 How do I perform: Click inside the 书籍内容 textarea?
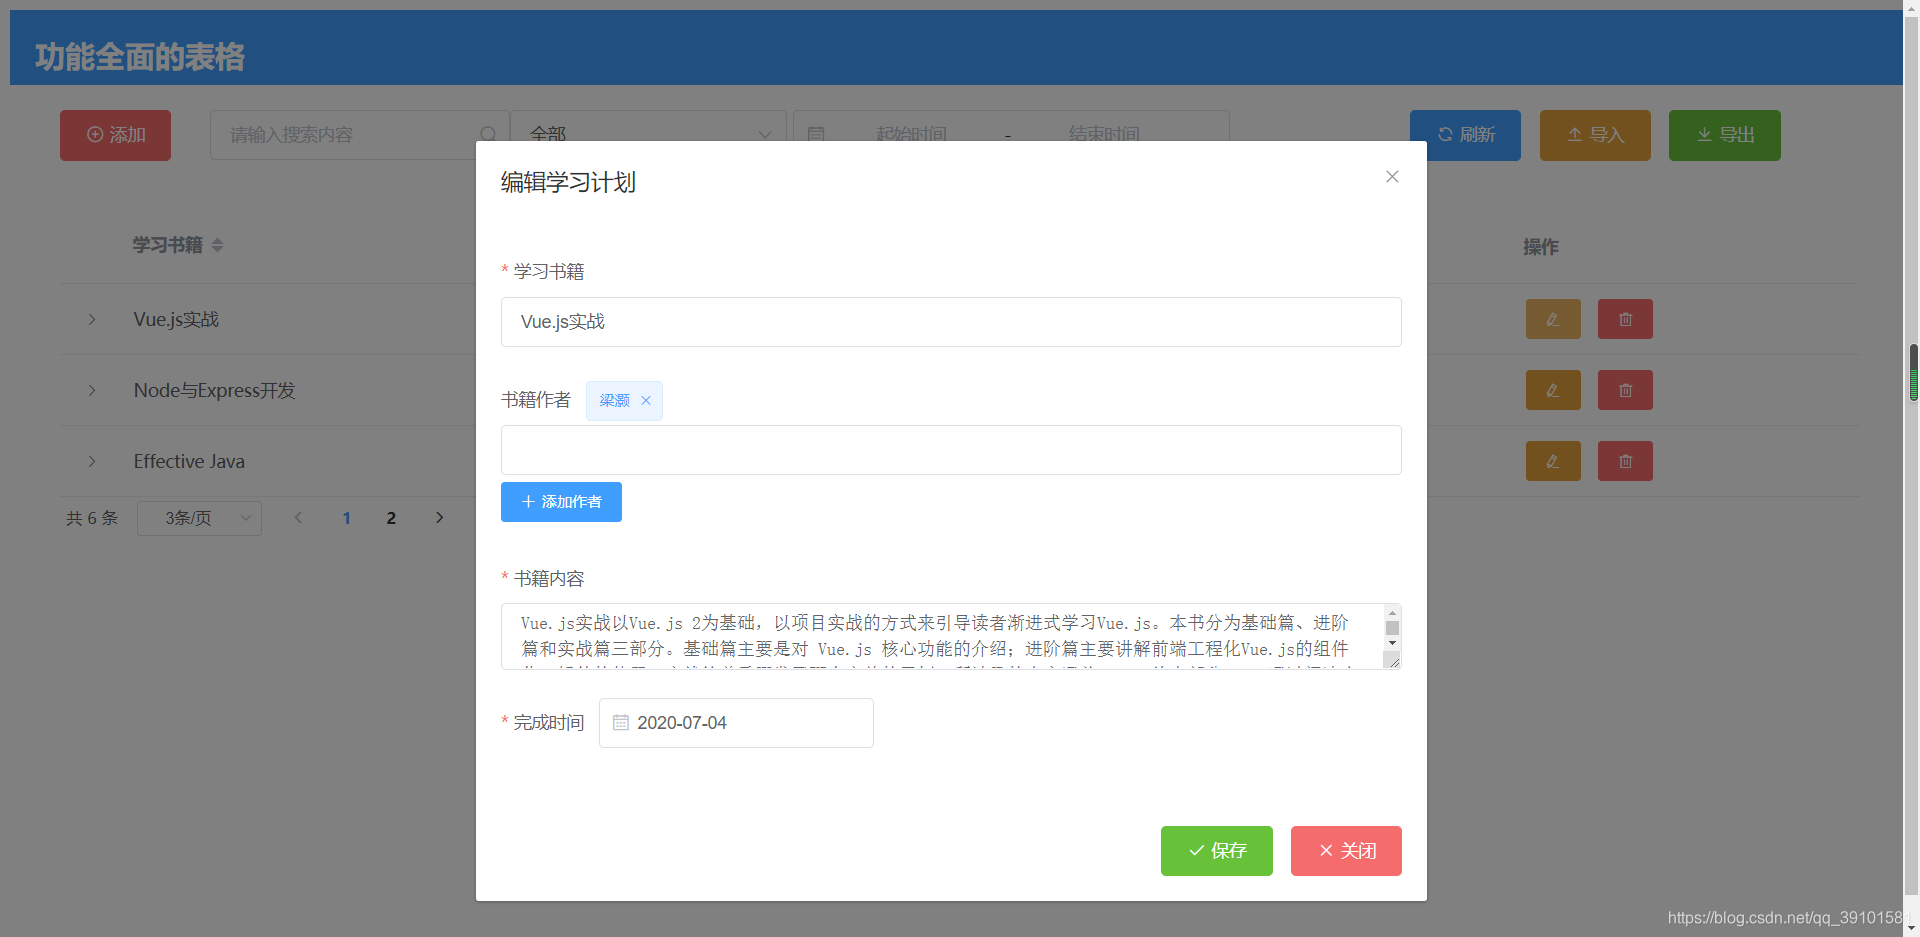(x=942, y=637)
